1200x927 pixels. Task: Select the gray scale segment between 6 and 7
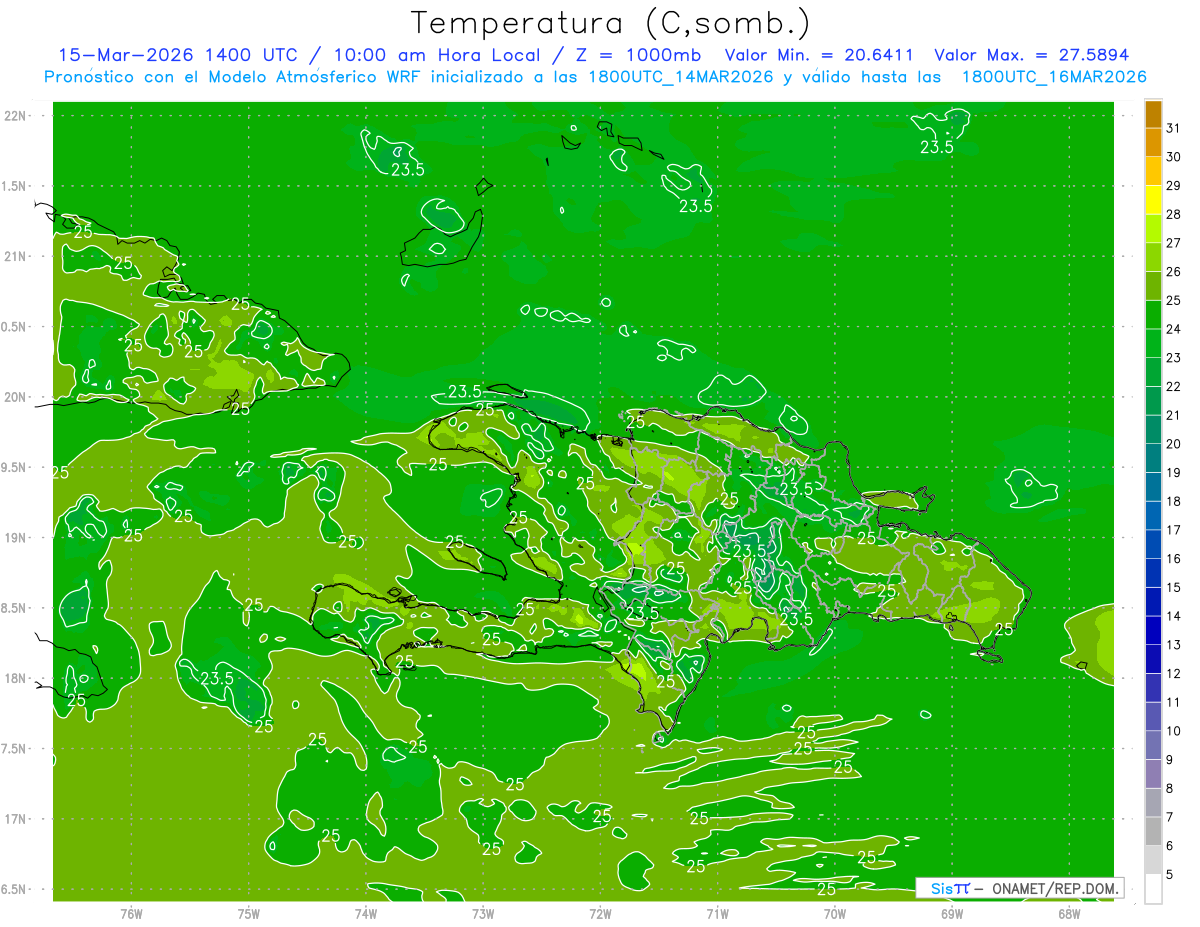[x=1153, y=832]
